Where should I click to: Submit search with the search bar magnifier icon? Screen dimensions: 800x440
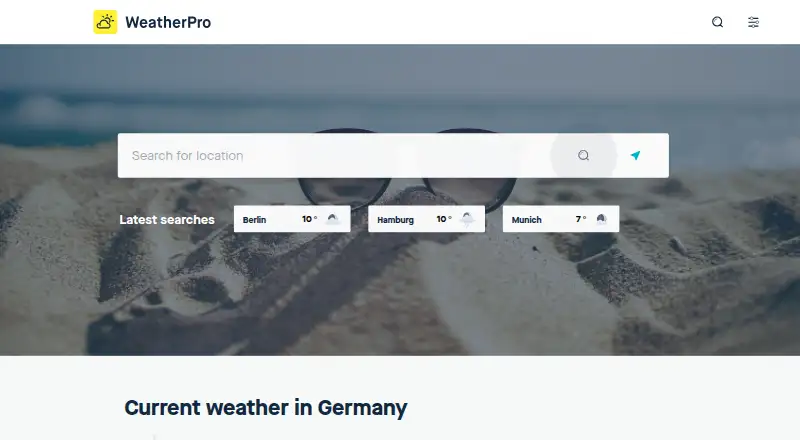pyautogui.click(x=584, y=156)
